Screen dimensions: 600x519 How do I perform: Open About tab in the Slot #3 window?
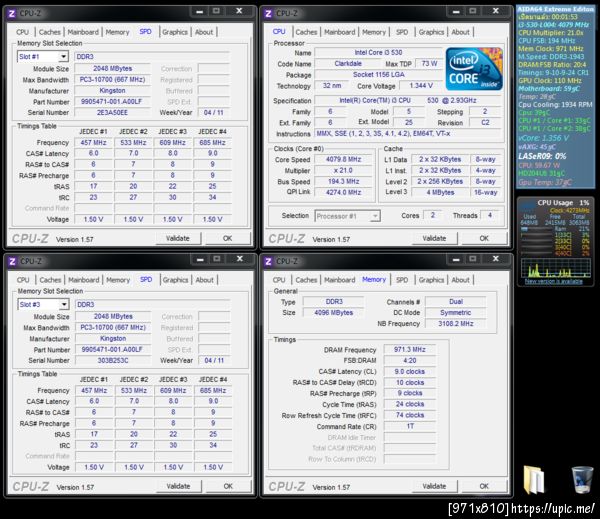[x=205, y=280]
